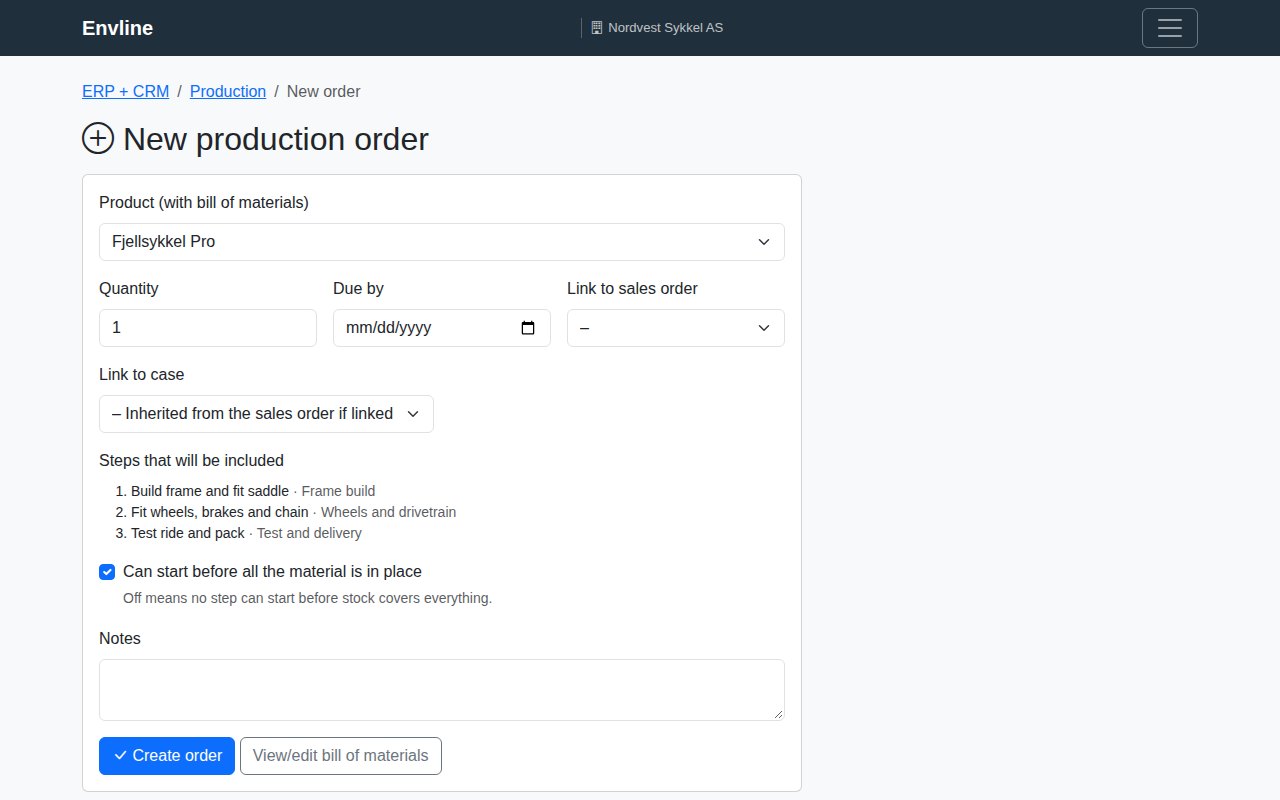Click the 'New production order' heading
Screen dimensions: 1280x800
[x=276, y=138]
